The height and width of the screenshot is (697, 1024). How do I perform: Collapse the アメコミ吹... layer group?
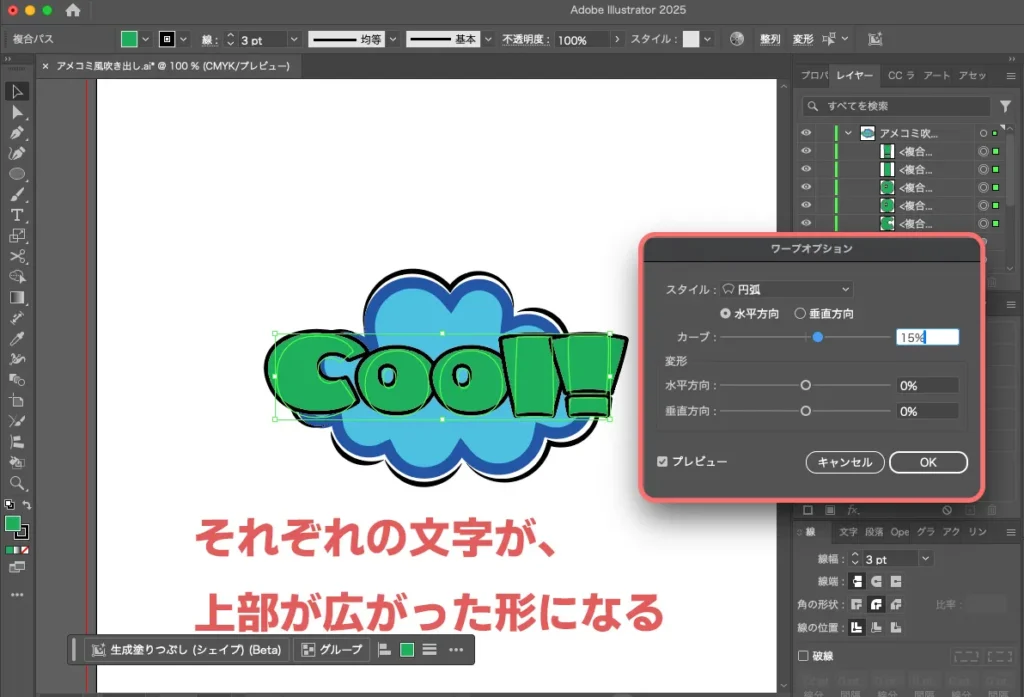coord(849,132)
